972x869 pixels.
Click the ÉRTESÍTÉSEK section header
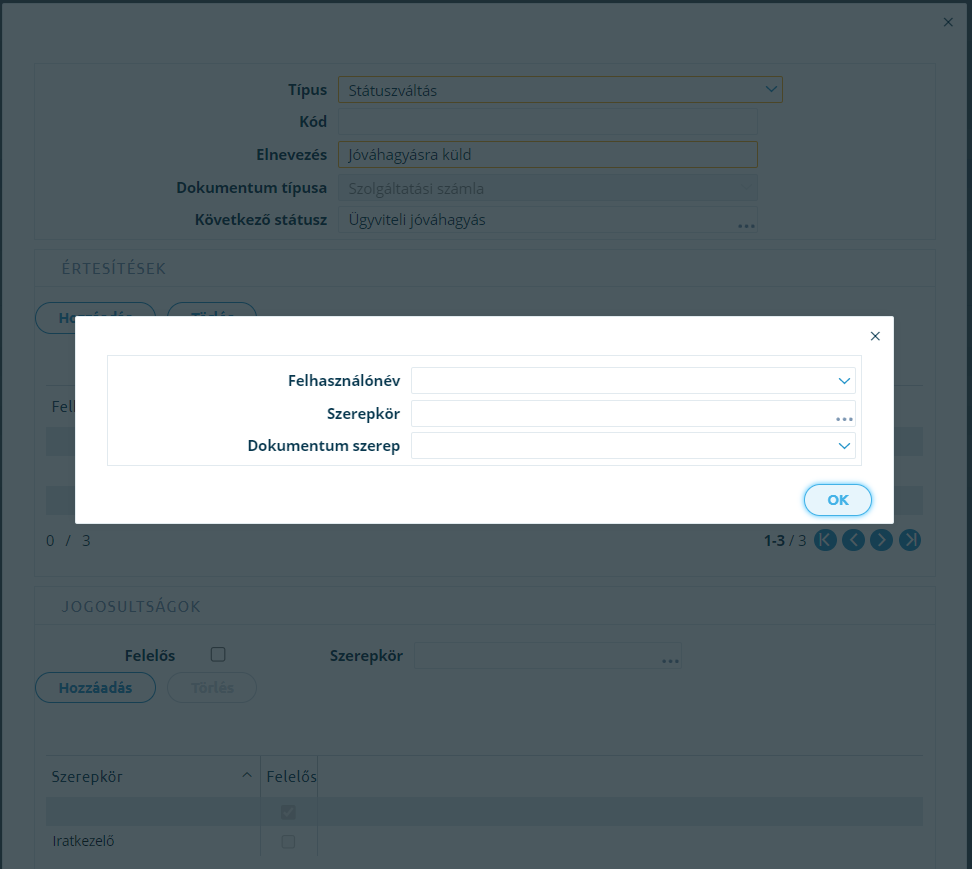click(x=113, y=268)
